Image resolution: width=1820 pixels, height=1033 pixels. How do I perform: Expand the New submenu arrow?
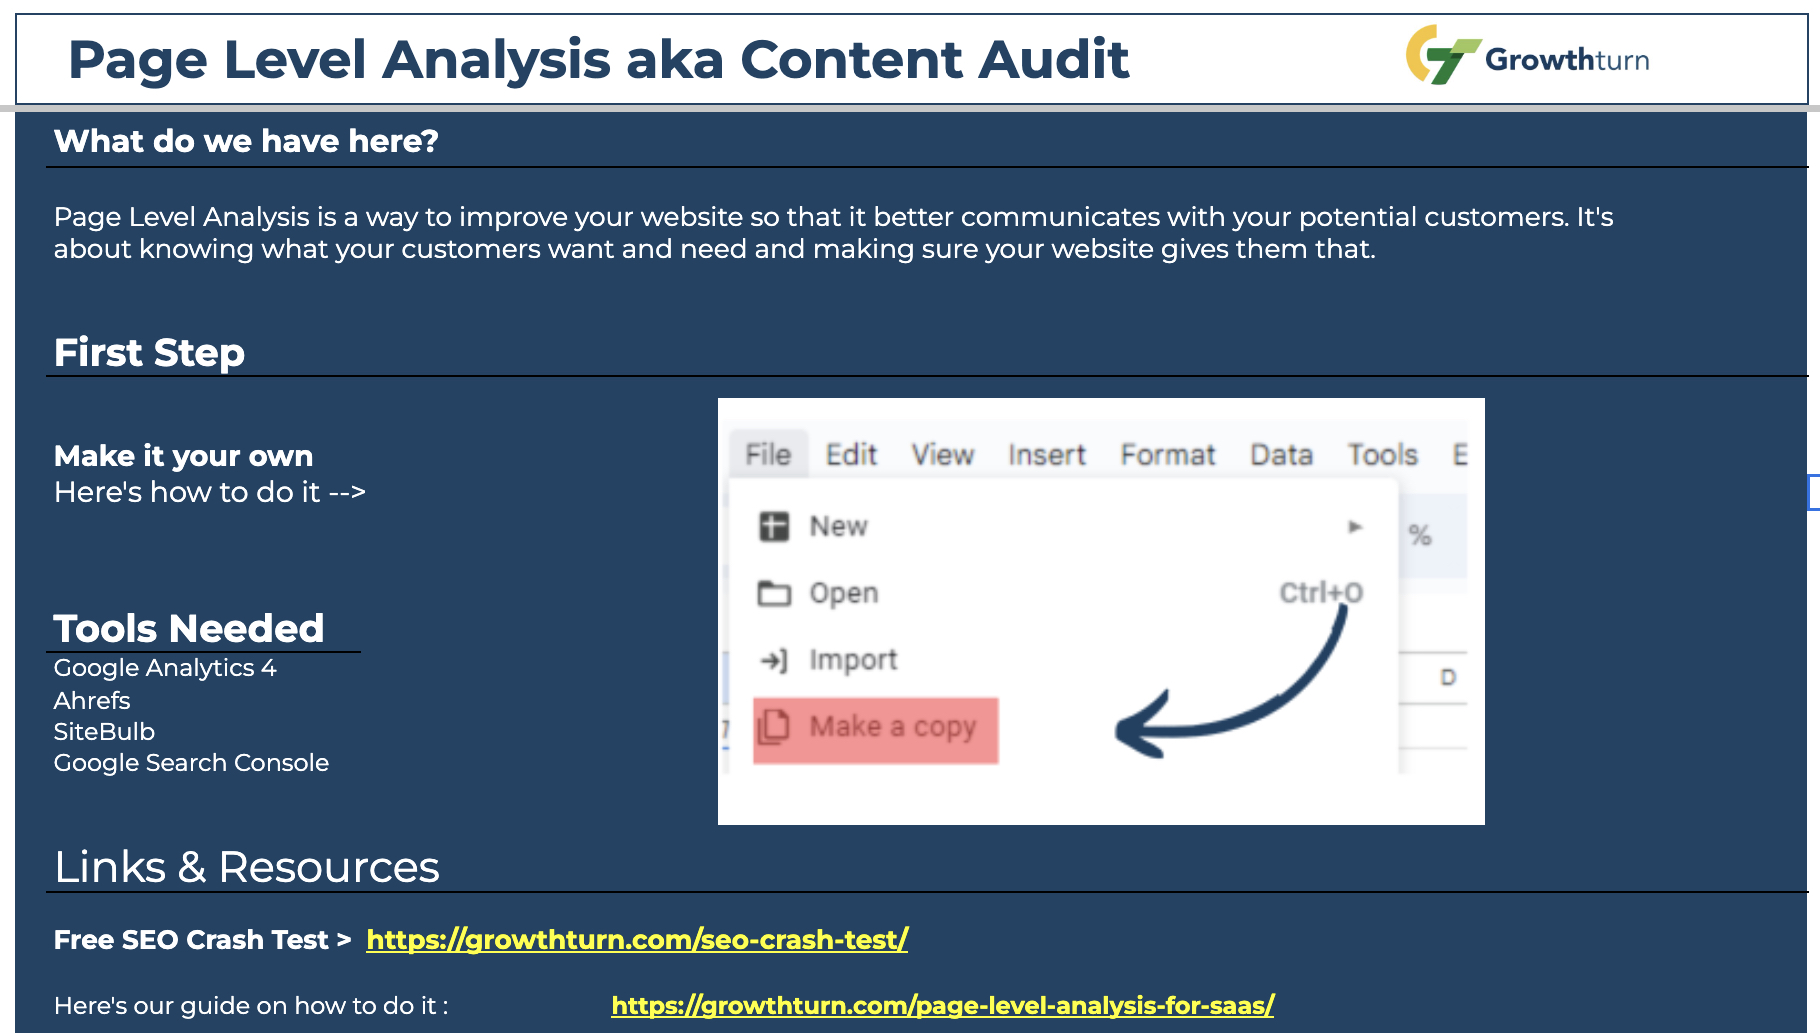1357,525
